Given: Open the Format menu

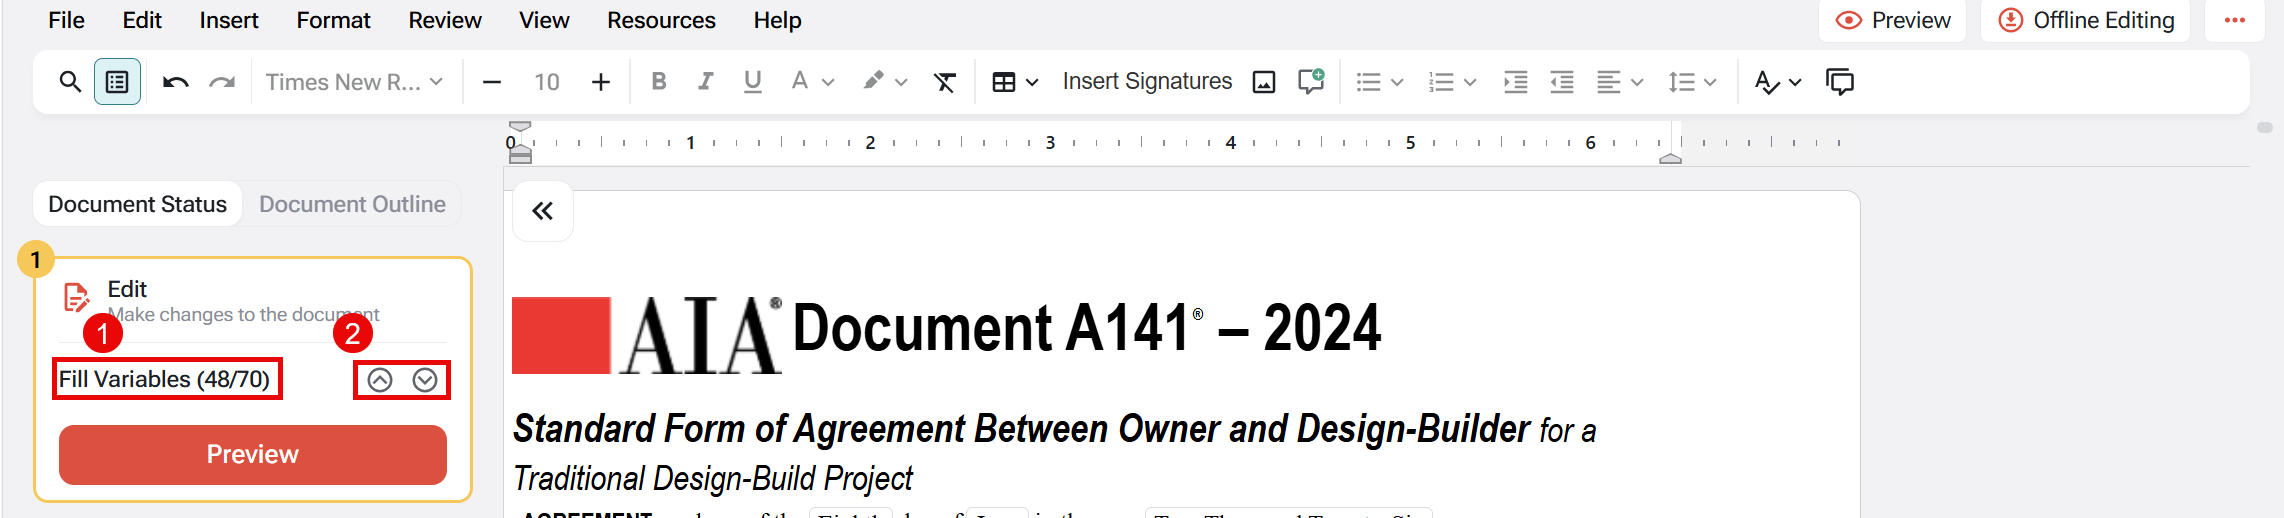Looking at the screenshot, I should click(333, 20).
